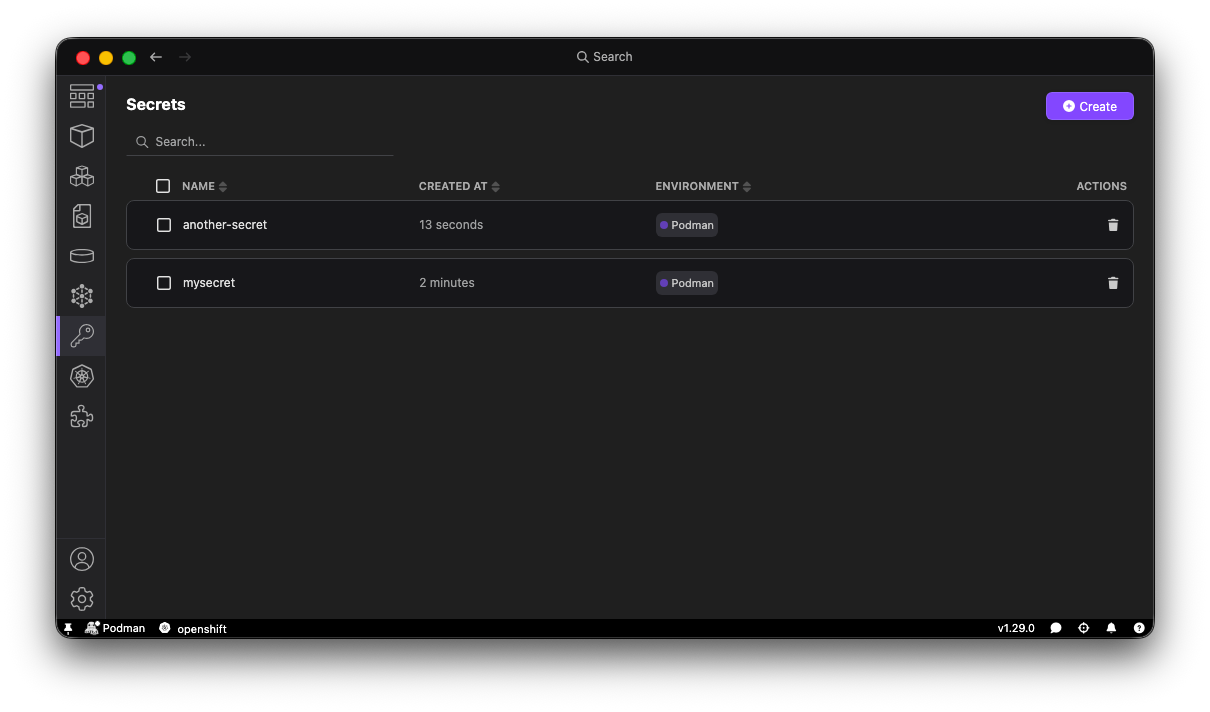
Task: Click openshift context in status bar
Action: point(193,628)
